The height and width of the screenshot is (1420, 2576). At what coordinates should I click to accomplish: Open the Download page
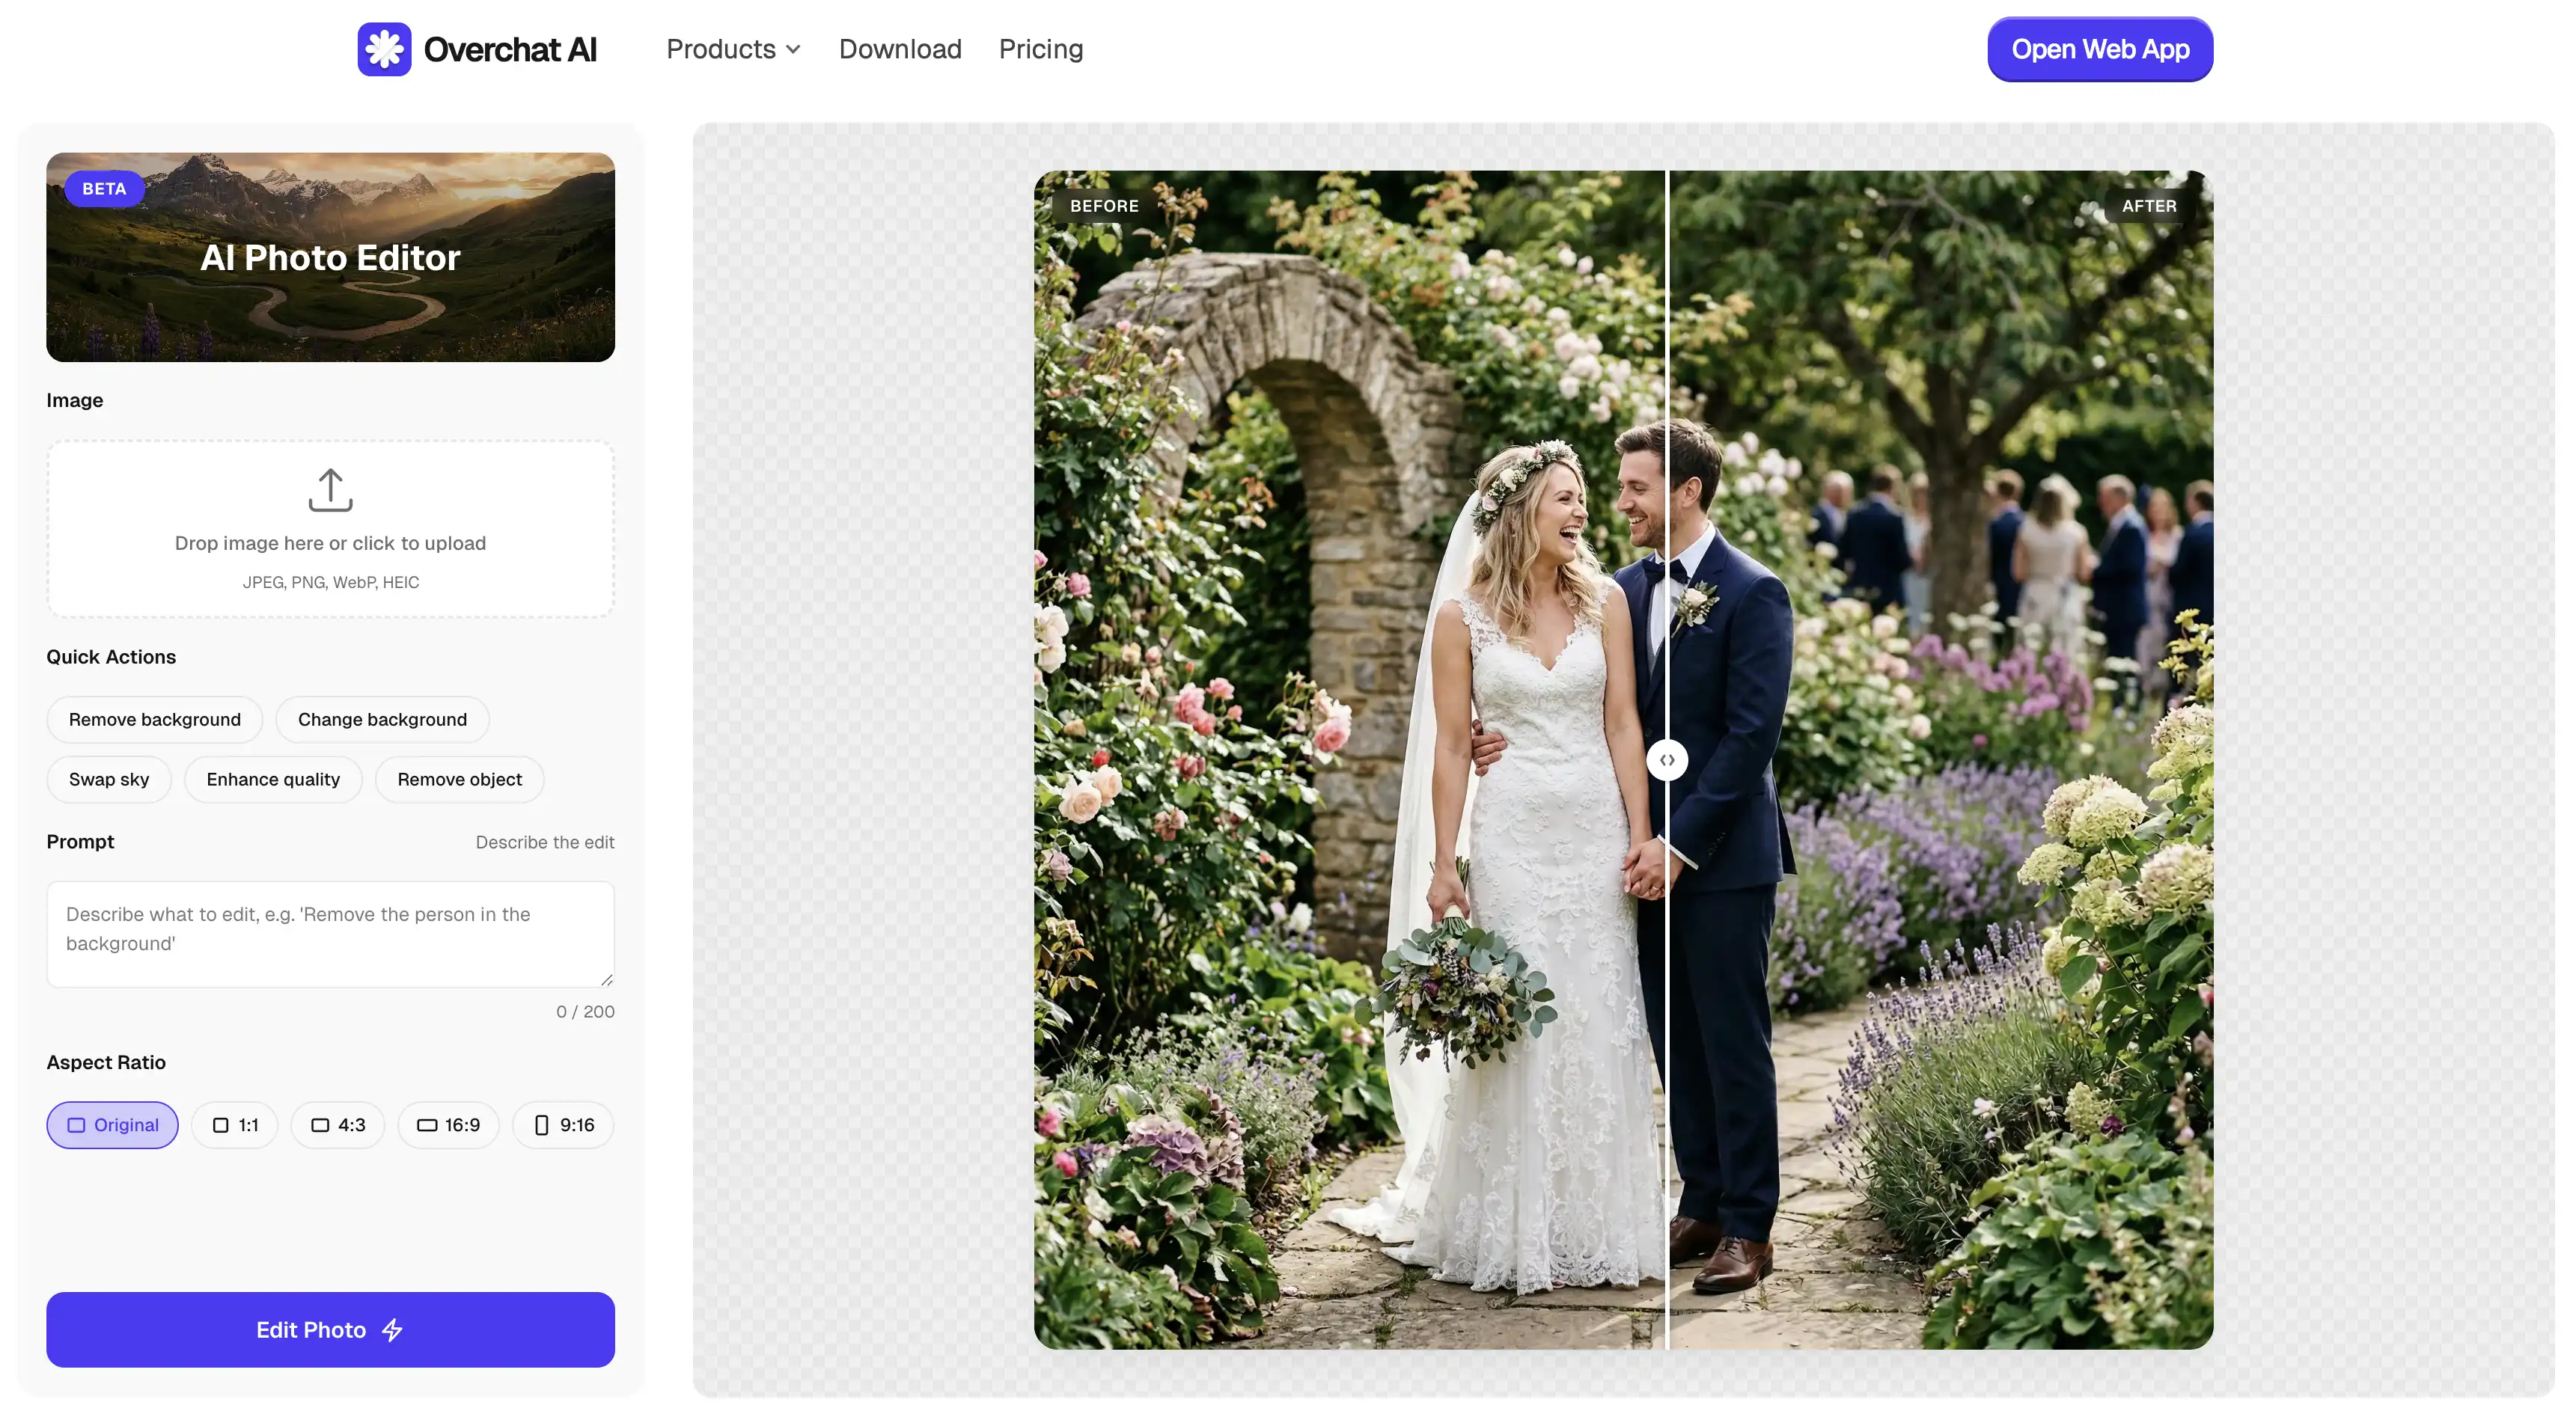[x=899, y=49]
